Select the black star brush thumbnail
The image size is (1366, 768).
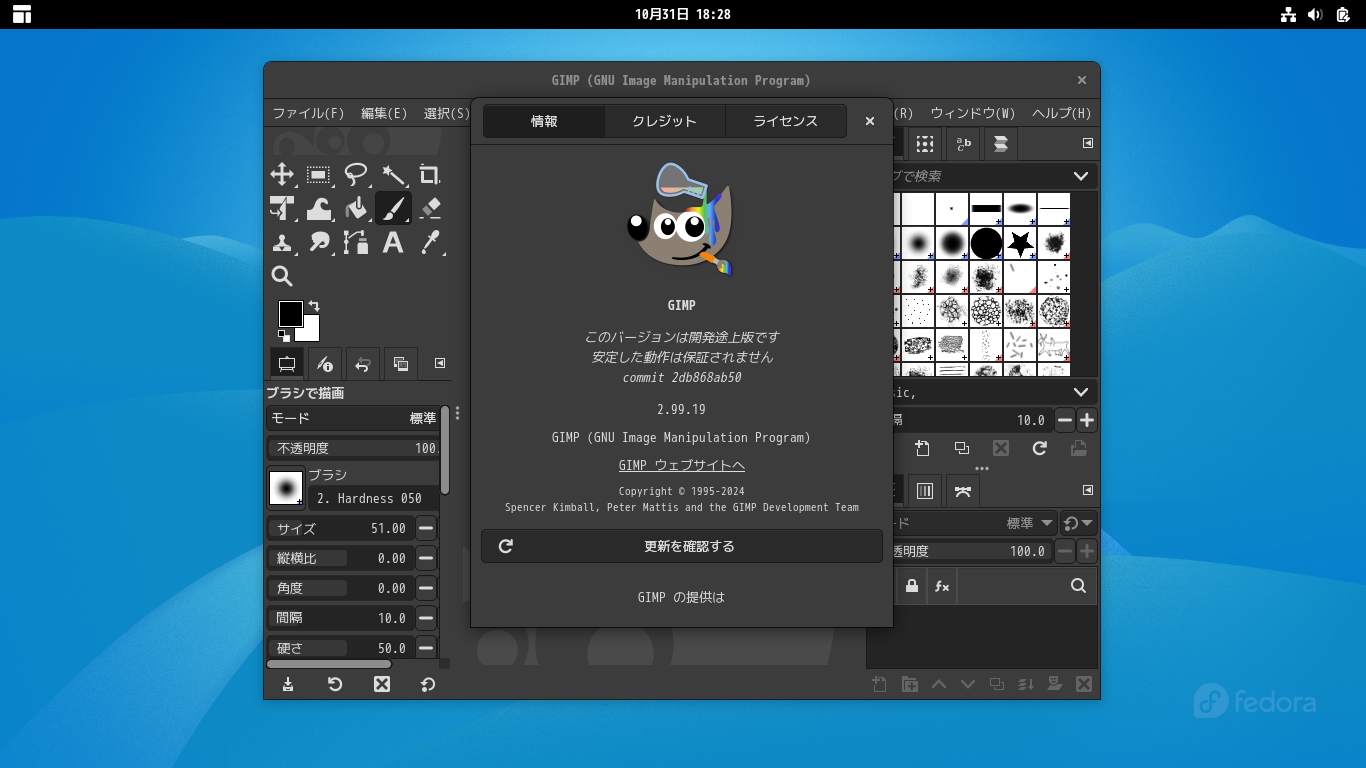tap(1020, 243)
